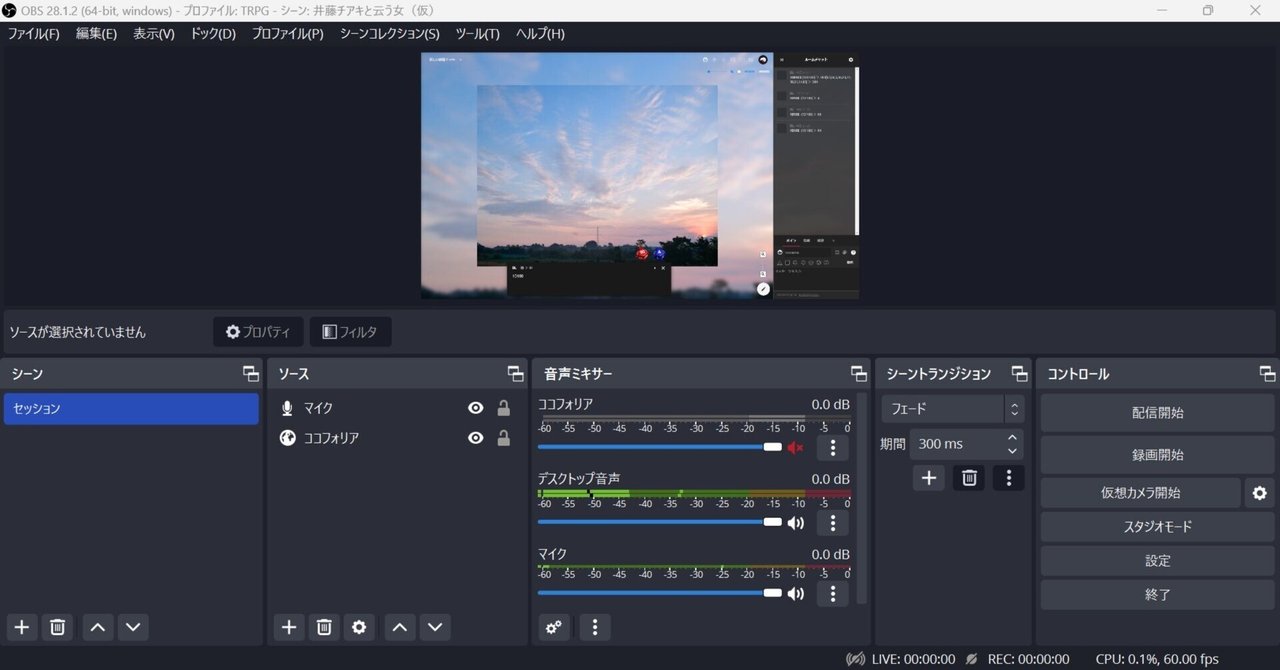1280x670 pixels.
Task: Click the delete source trash icon
Action: tap(324, 627)
